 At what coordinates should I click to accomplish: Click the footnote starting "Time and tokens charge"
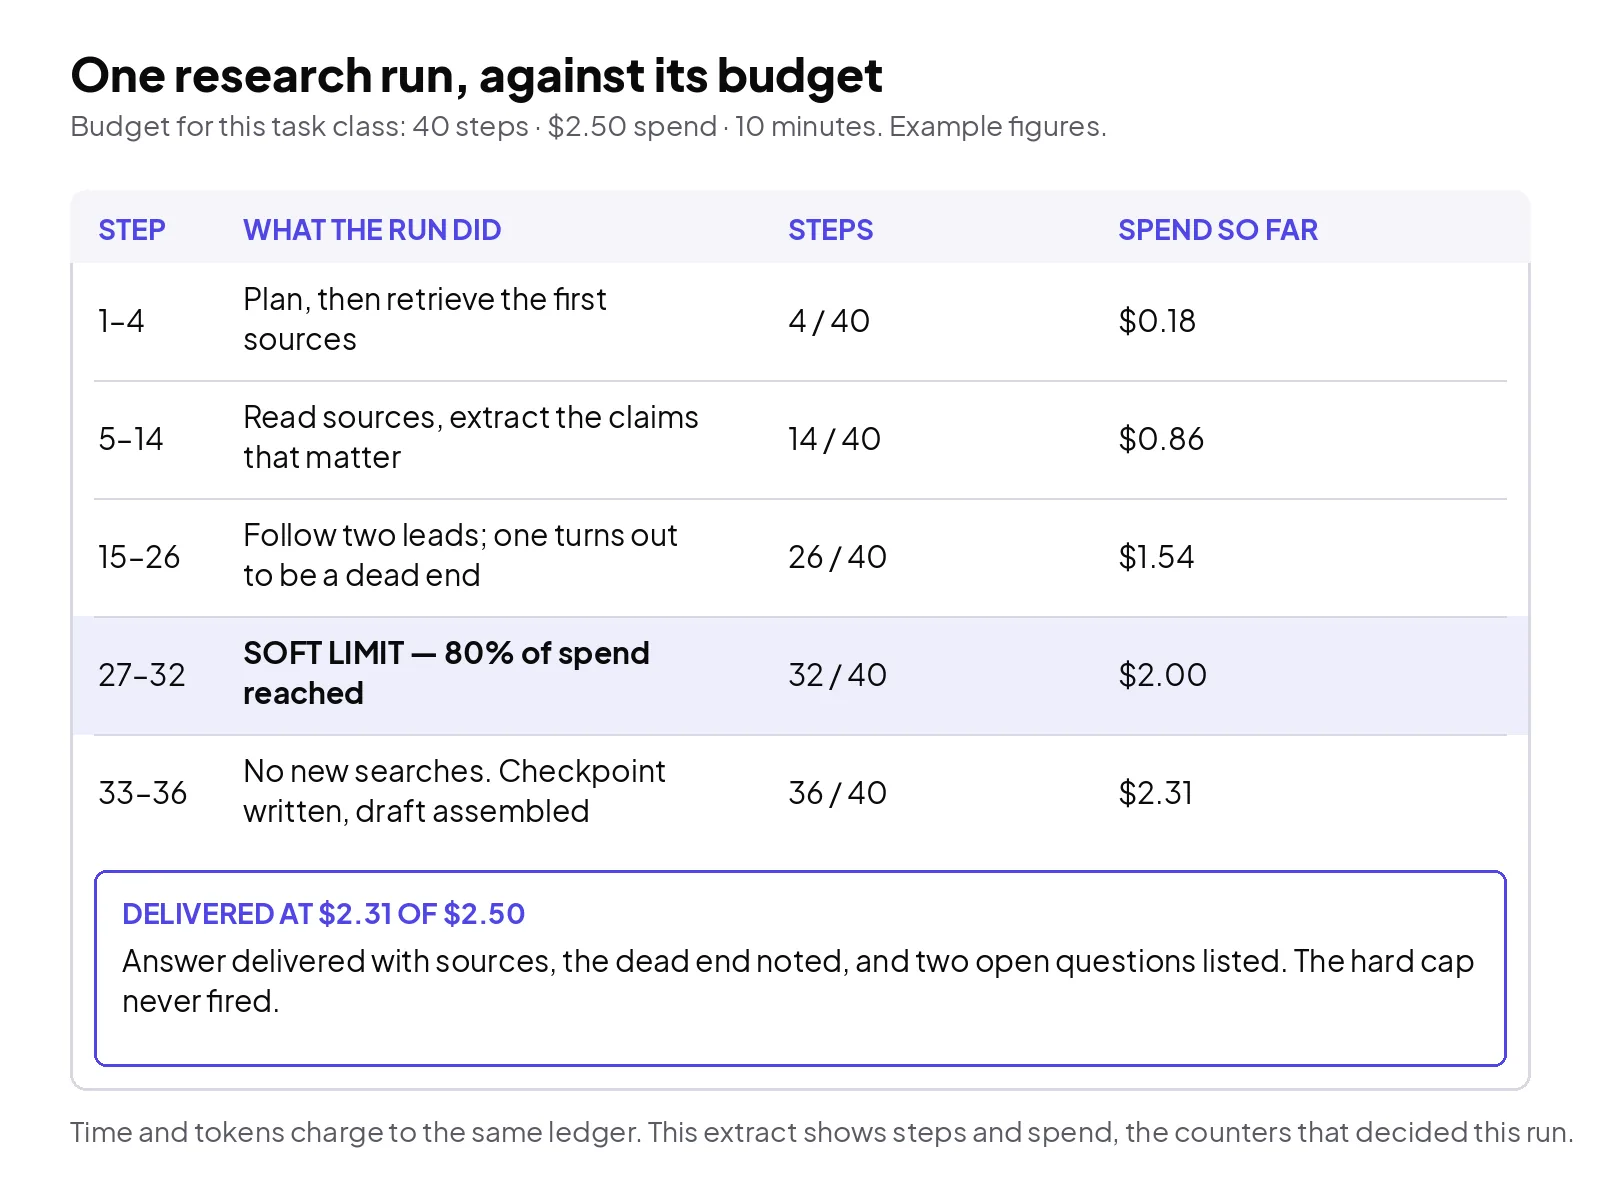click(822, 1133)
